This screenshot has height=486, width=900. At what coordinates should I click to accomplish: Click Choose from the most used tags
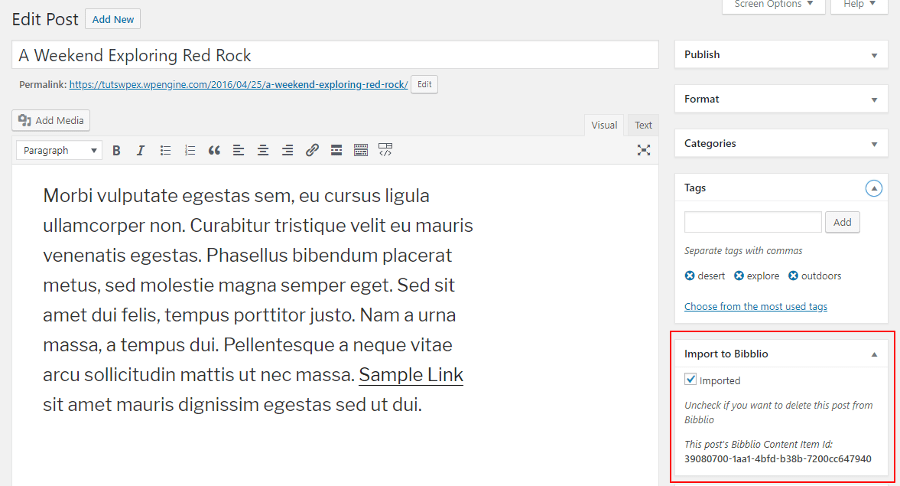[x=755, y=306]
